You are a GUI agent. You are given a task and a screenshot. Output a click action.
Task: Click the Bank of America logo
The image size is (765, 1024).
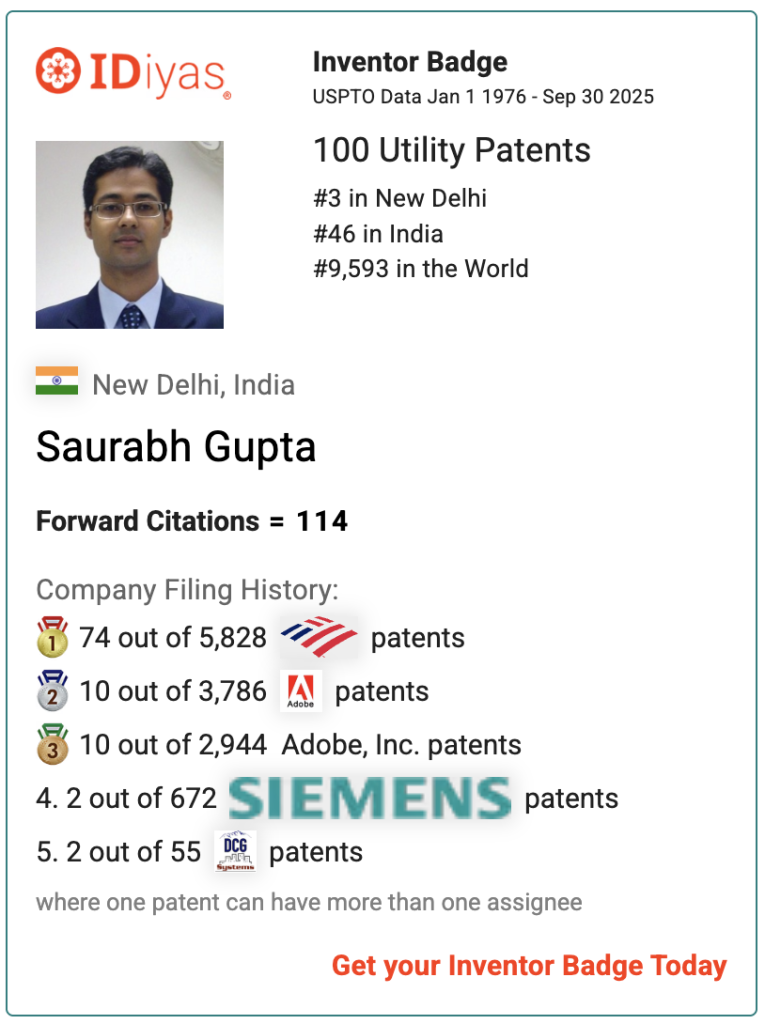pyautogui.click(x=318, y=637)
